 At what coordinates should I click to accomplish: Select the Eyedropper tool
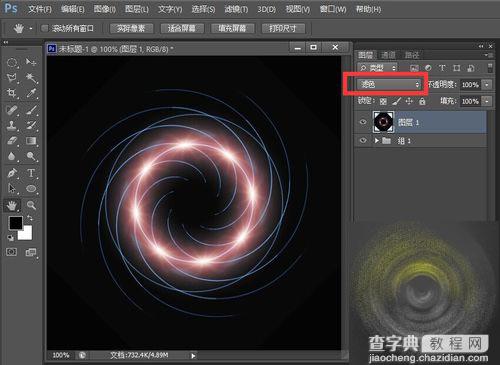[31, 93]
